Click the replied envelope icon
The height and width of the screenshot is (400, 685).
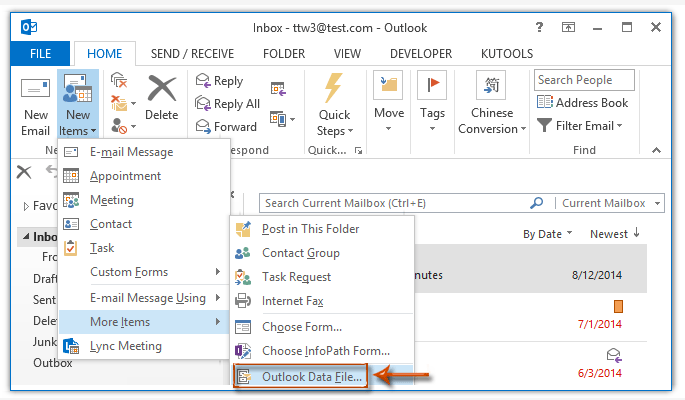614,355
